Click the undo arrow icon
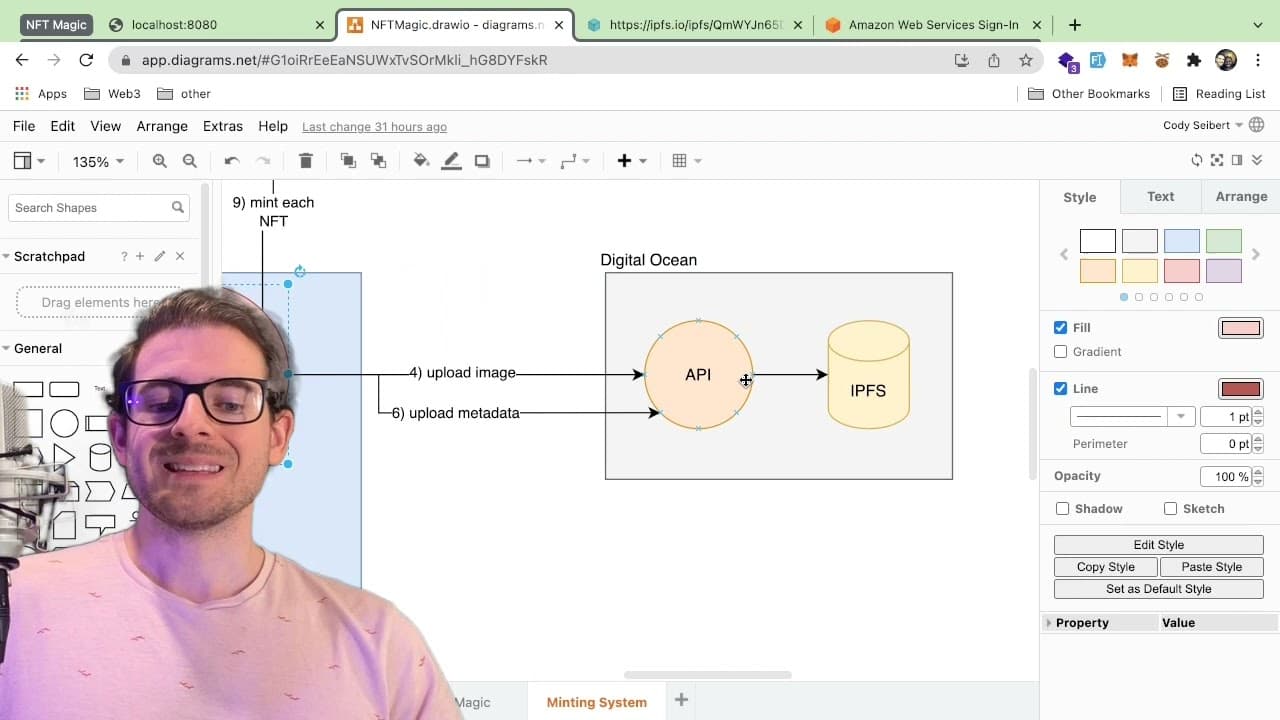 tap(232, 161)
